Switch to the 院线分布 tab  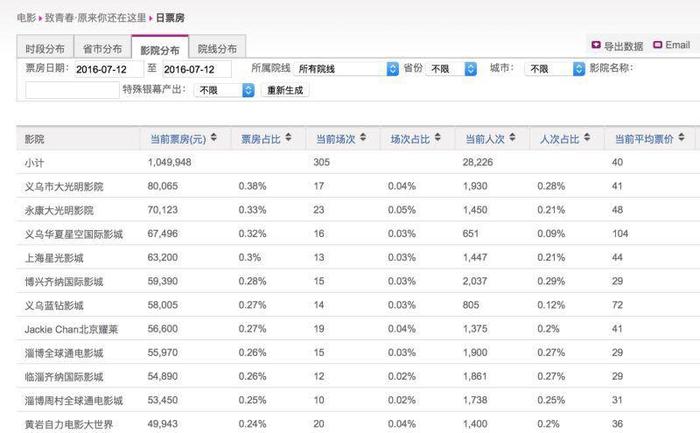pos(217,48)
